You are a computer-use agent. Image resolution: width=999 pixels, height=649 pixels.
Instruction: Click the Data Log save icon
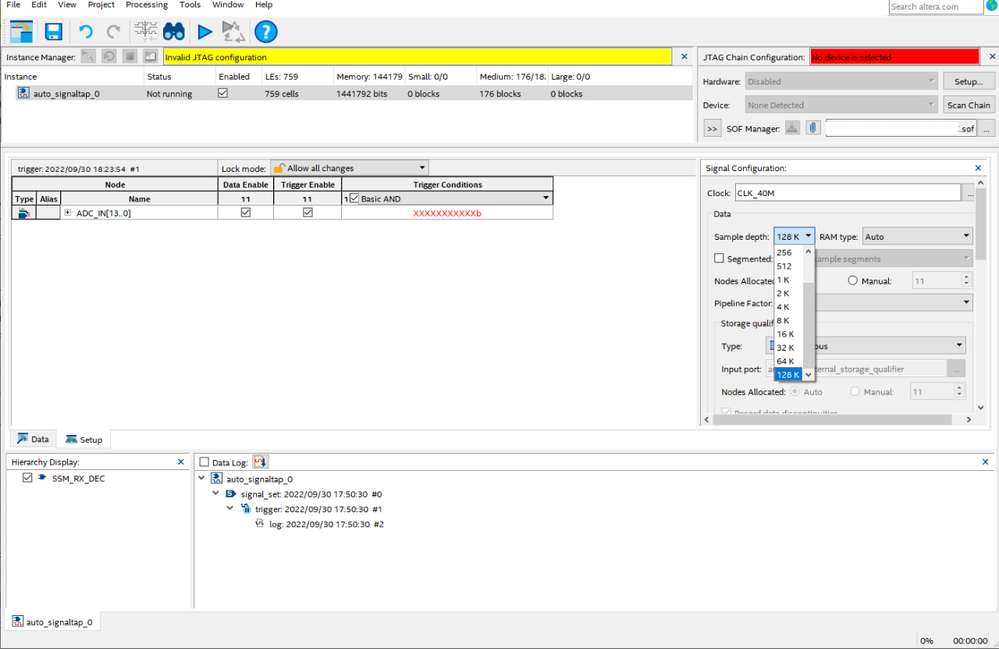coord(261,462)
